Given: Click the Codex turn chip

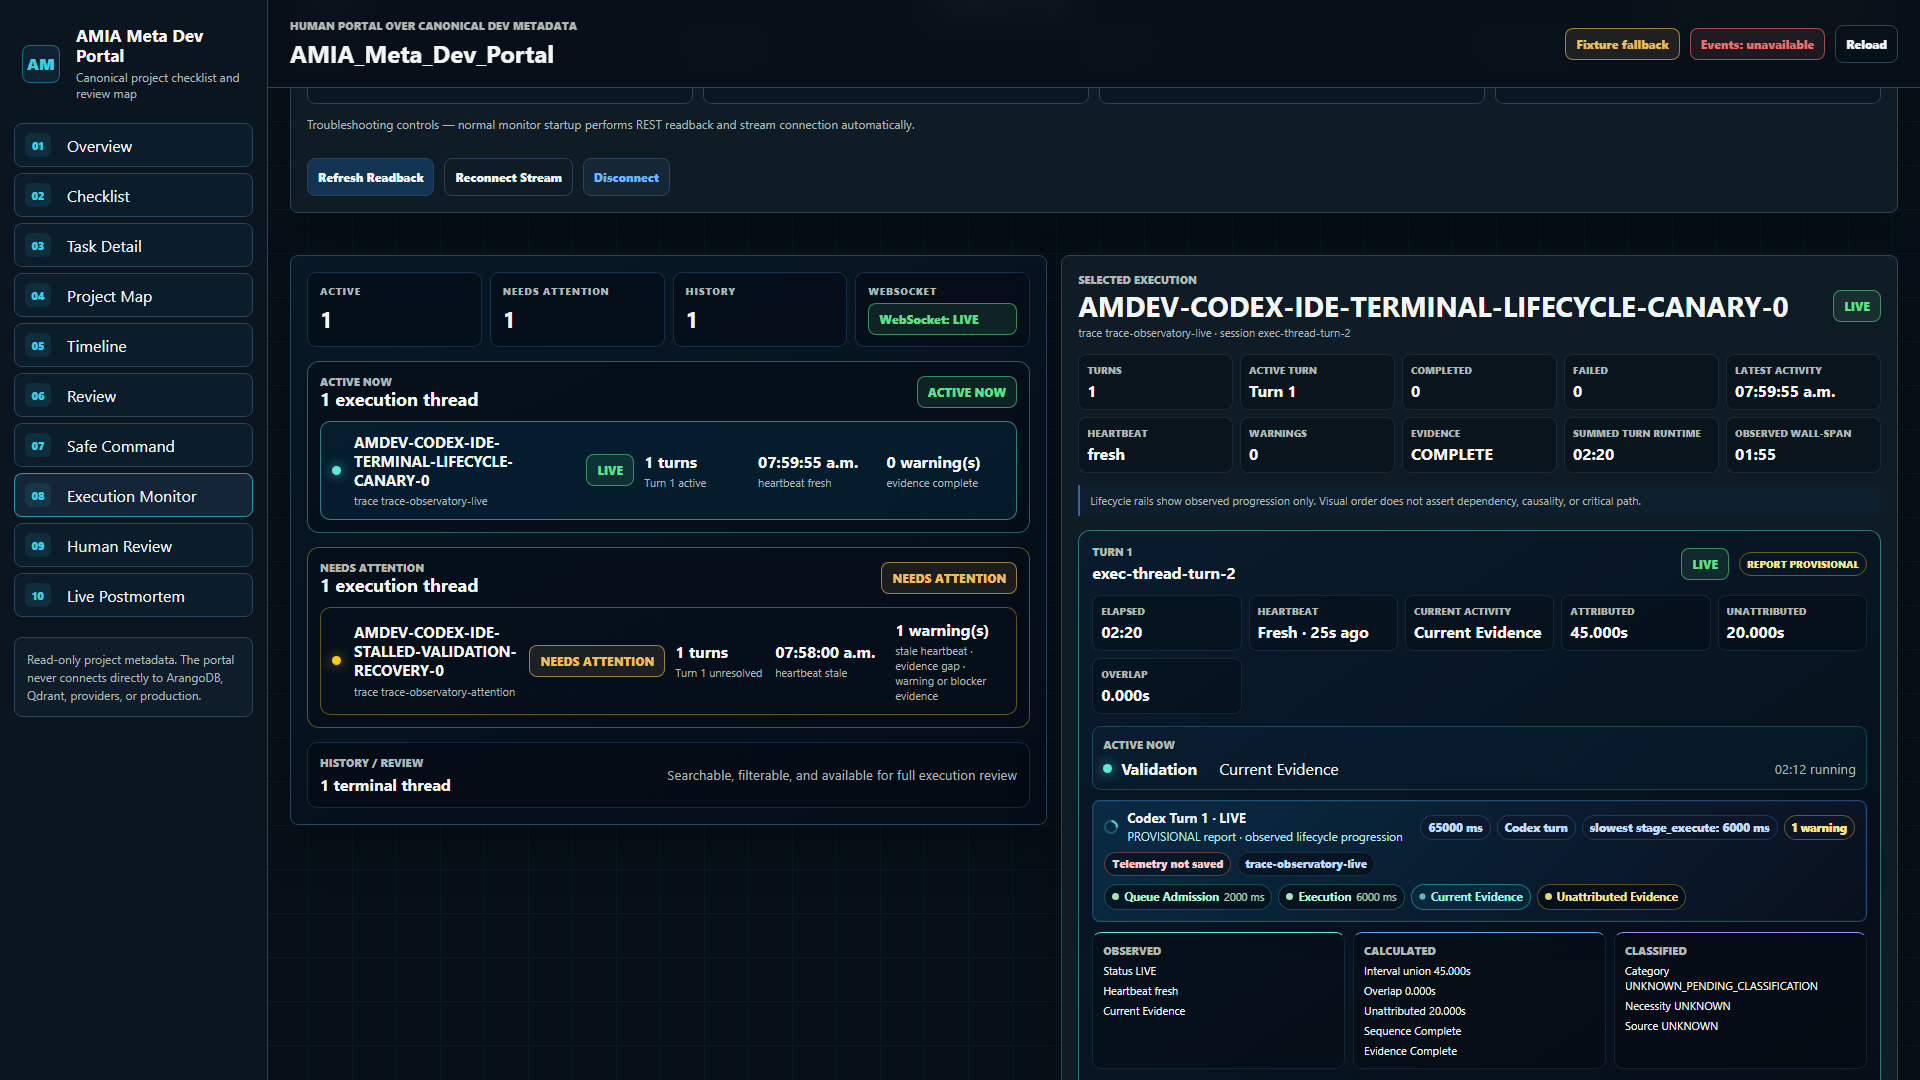Looking at the screenshot, I should point(1536,828).
